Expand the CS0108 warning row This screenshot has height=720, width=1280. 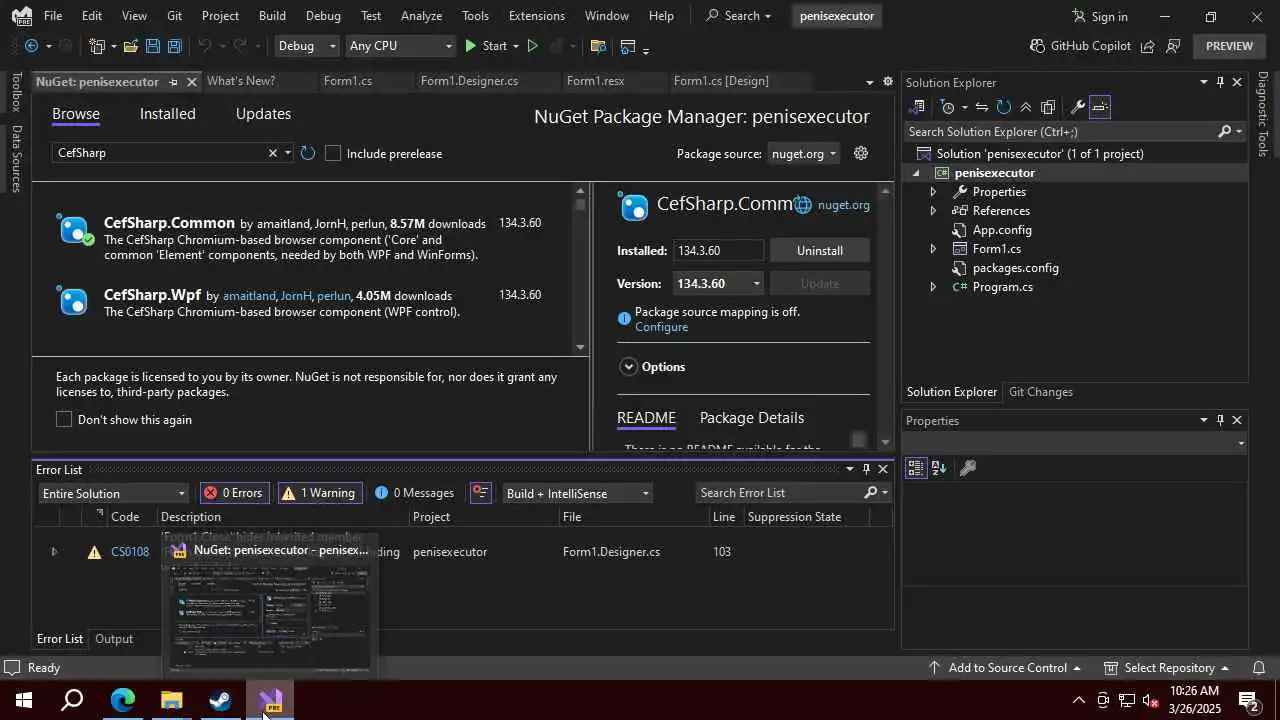54,552
